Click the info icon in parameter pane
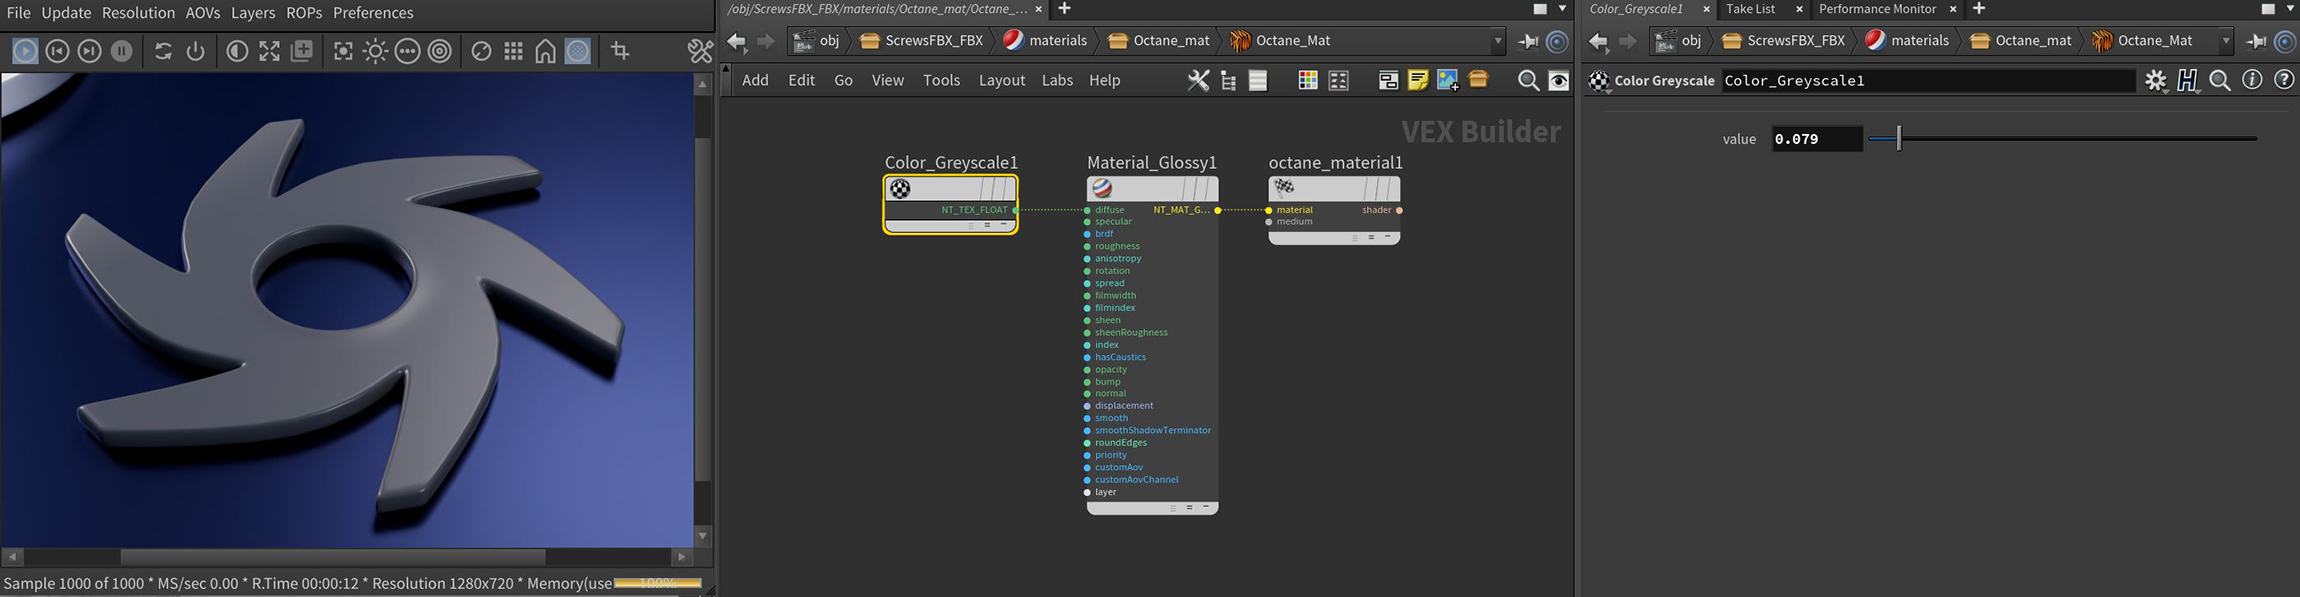 pyautogui.click(x=2252, y=80)
